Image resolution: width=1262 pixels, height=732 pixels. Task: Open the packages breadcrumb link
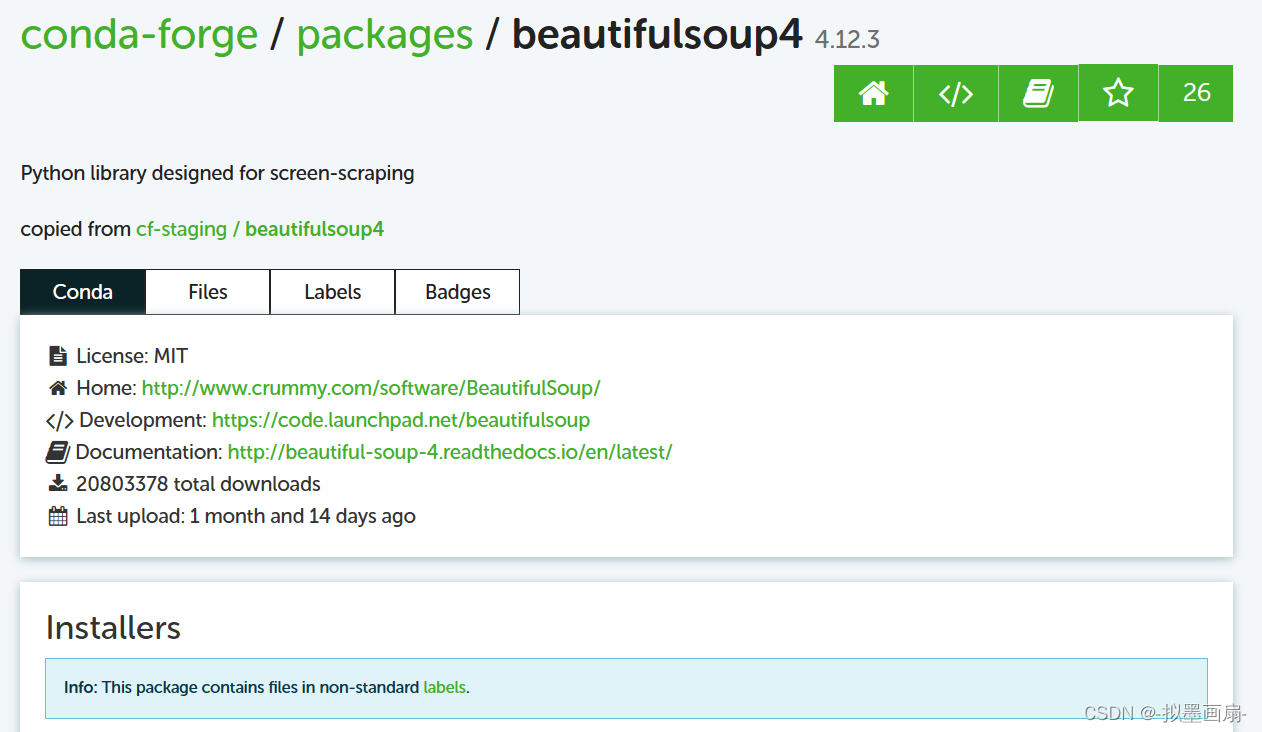[385, 34]
